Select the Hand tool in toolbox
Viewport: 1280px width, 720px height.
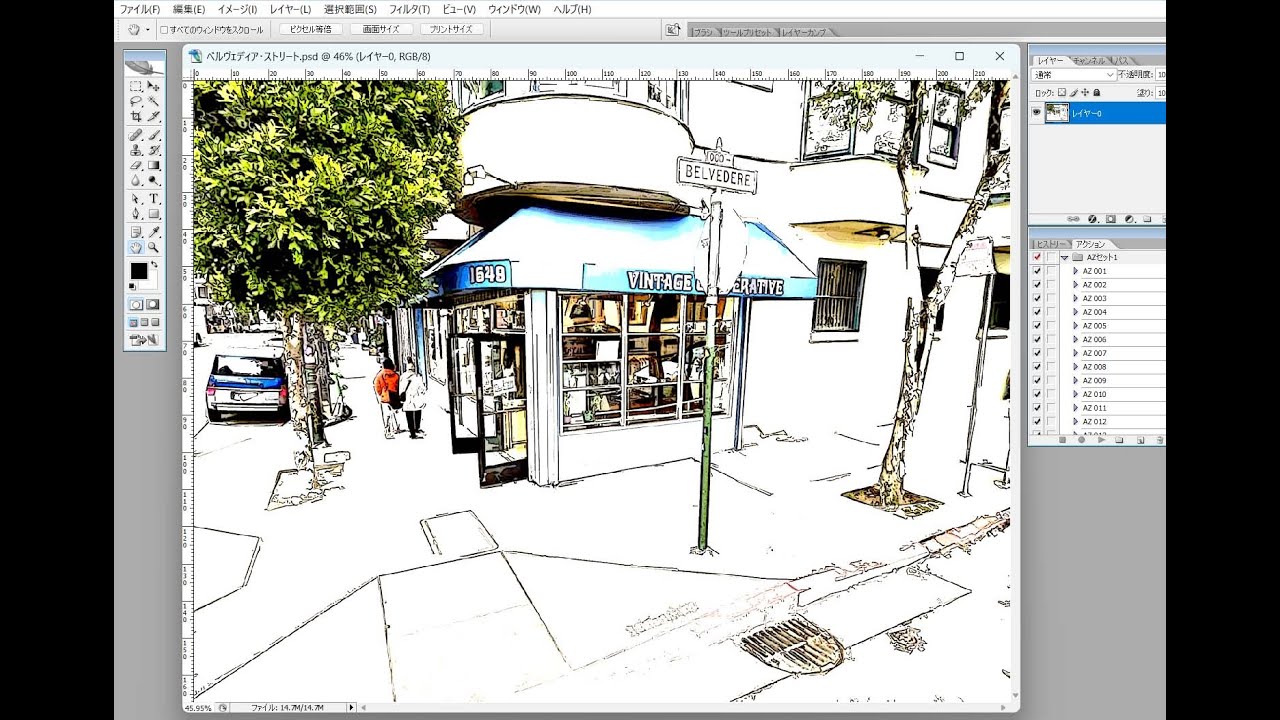[x=135, y=246]
